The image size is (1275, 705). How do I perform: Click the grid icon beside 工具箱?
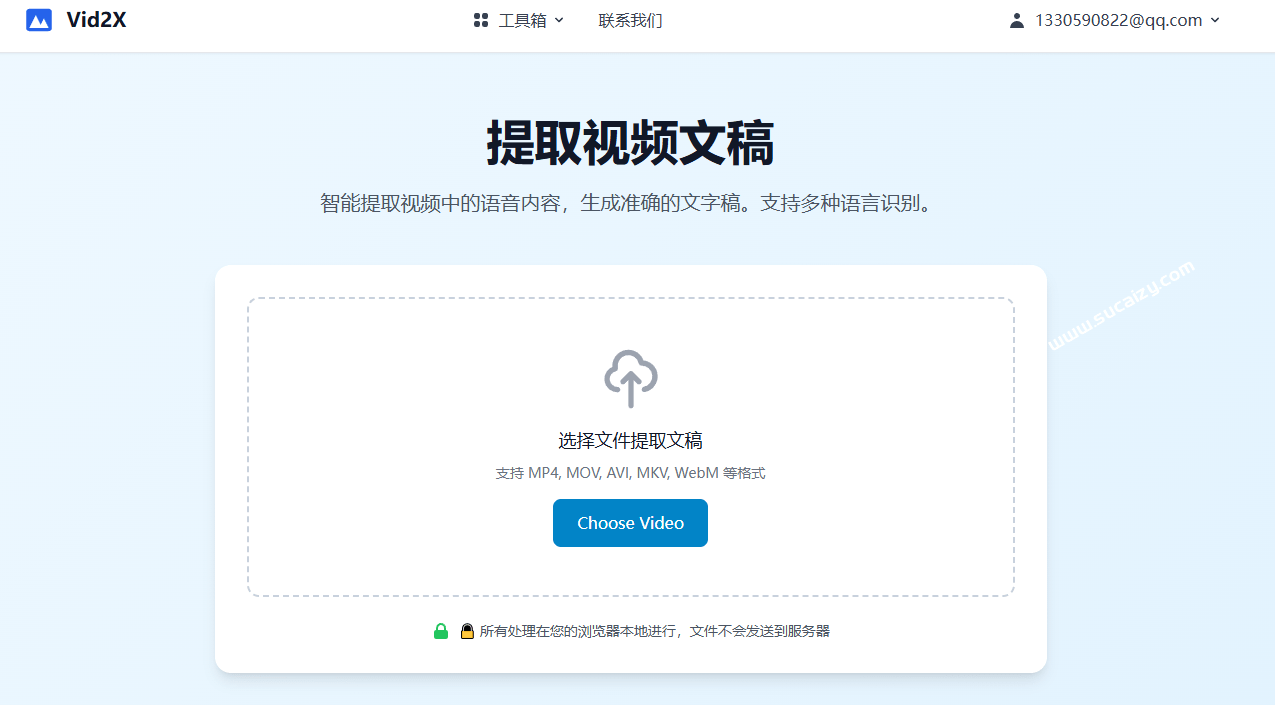coord(480,20)
